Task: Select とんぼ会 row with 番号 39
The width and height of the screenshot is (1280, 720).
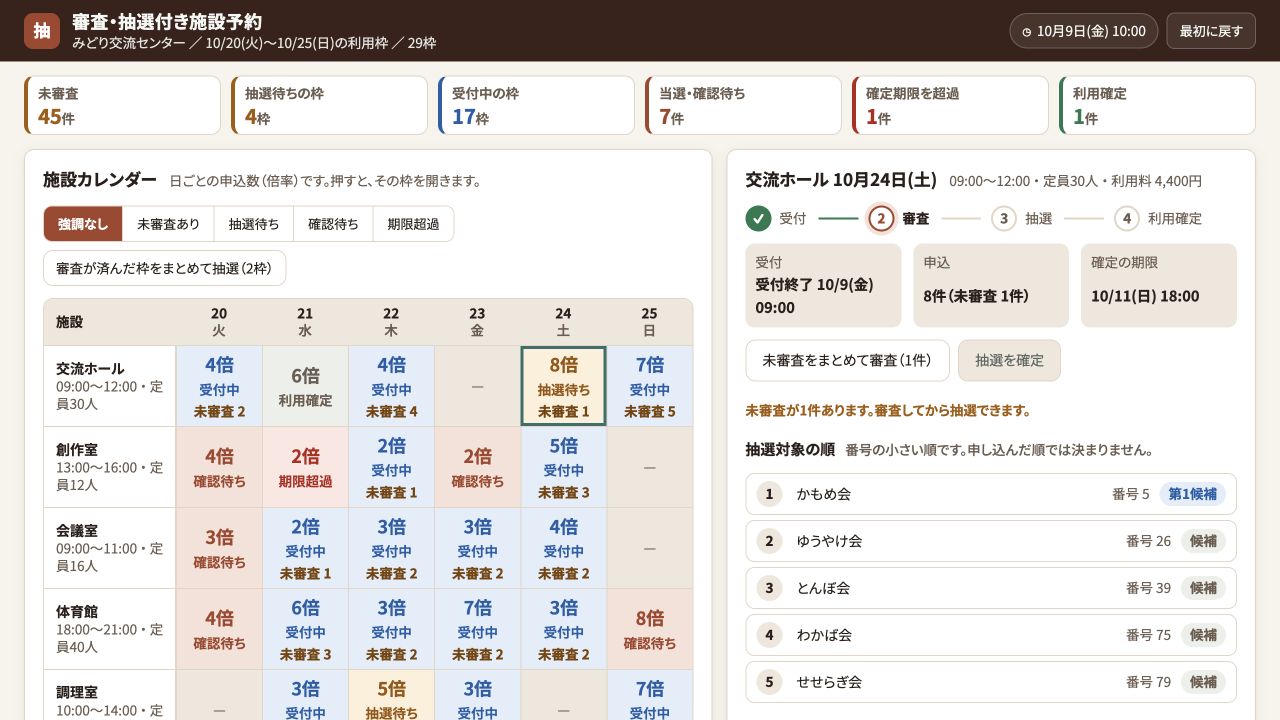Action: [991, 588]
